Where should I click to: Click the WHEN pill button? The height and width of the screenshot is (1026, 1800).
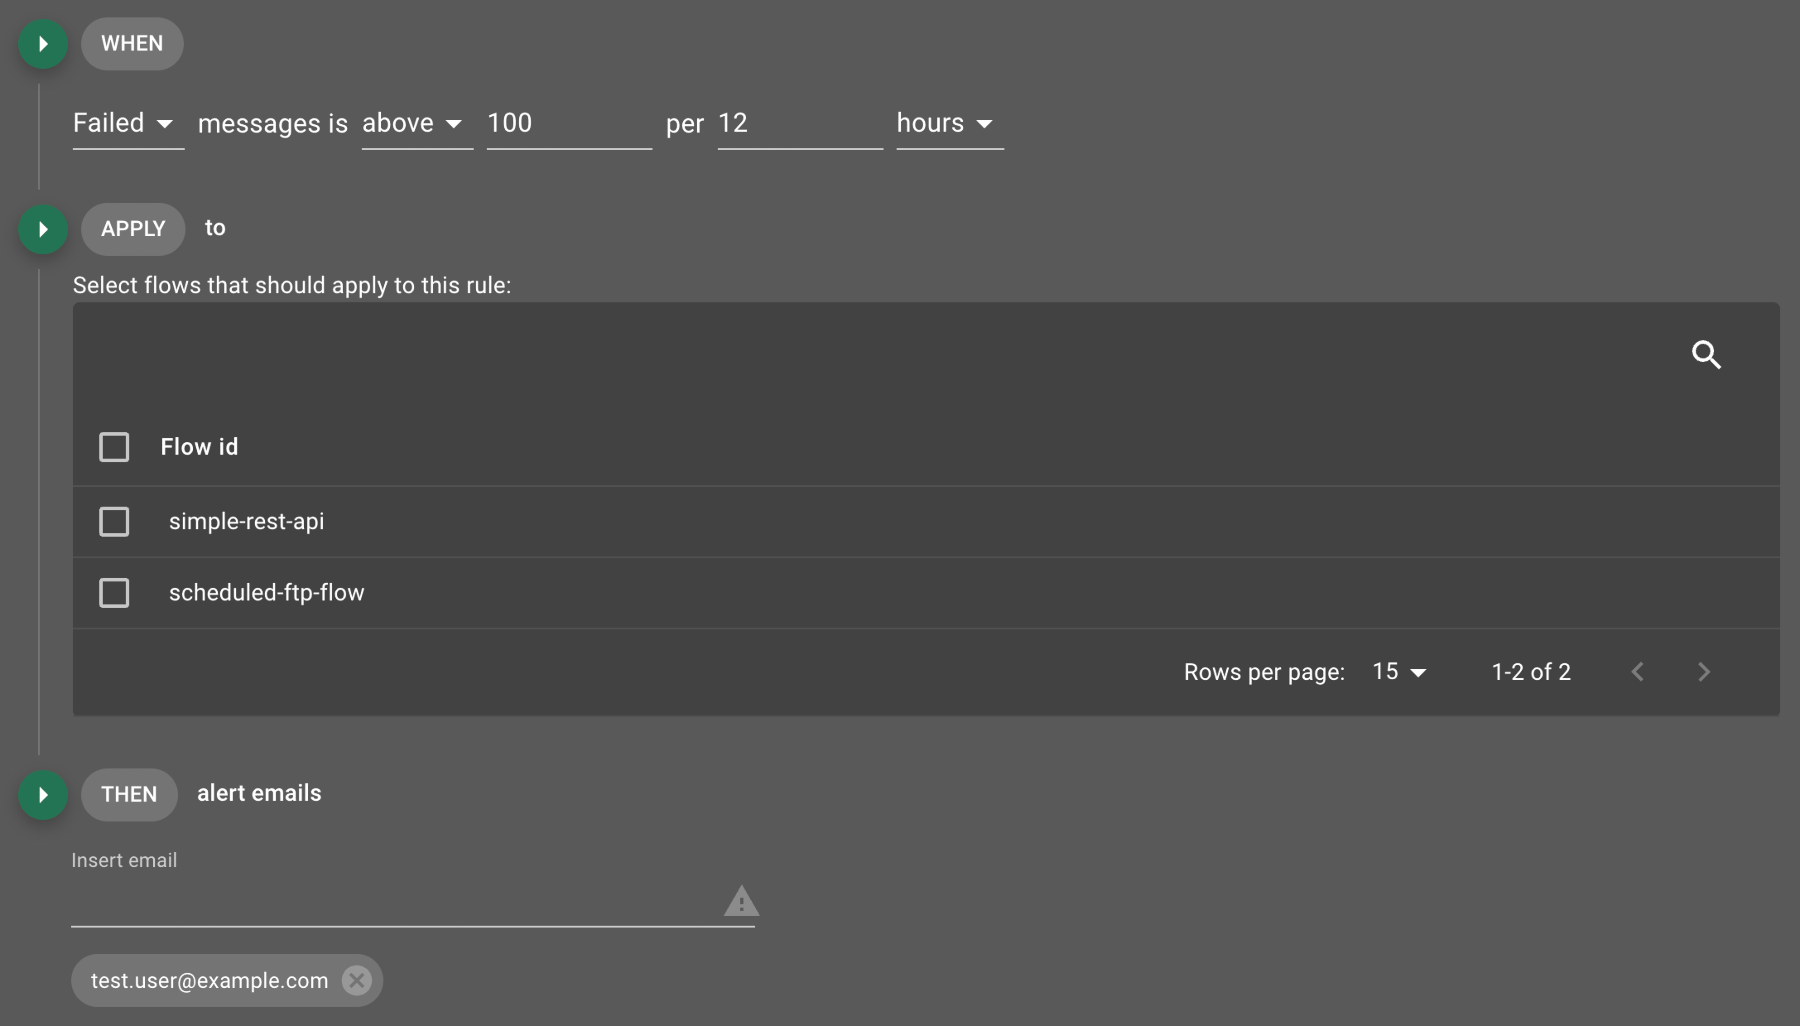point(132,43)
